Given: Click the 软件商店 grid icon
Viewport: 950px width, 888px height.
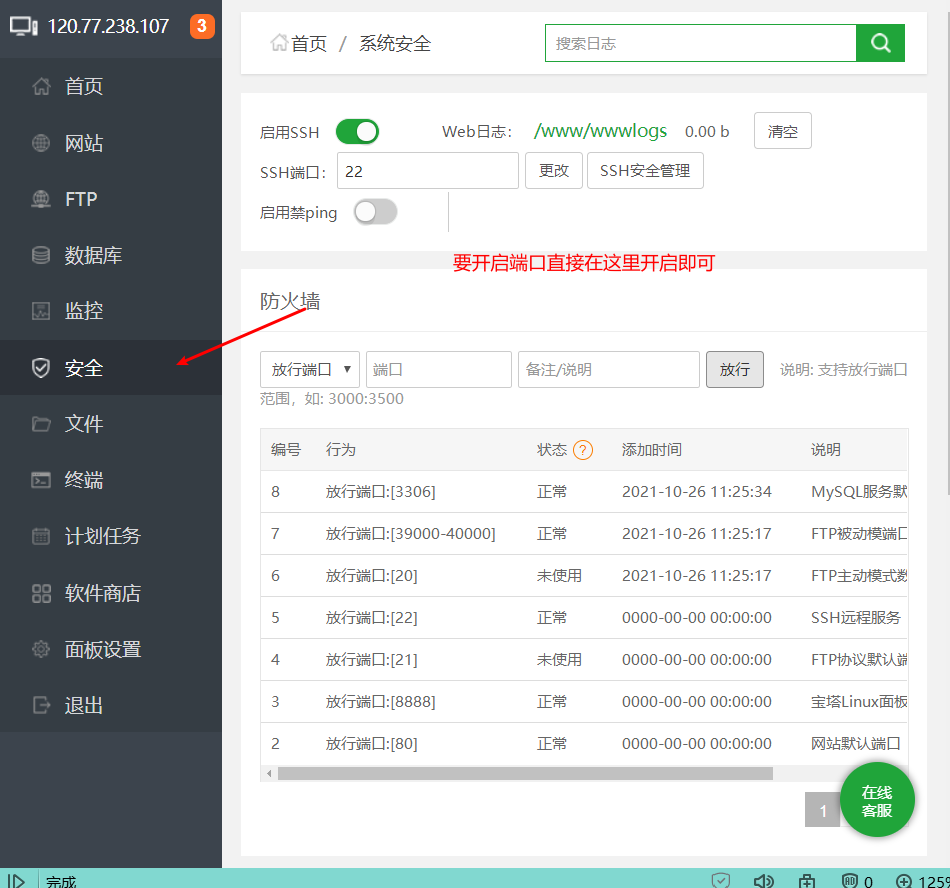Looking at the screenshot, I should tap(41, 593).
